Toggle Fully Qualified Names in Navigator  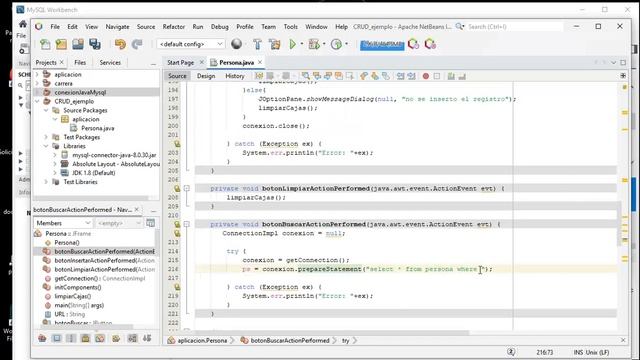(x=116, y=338)
